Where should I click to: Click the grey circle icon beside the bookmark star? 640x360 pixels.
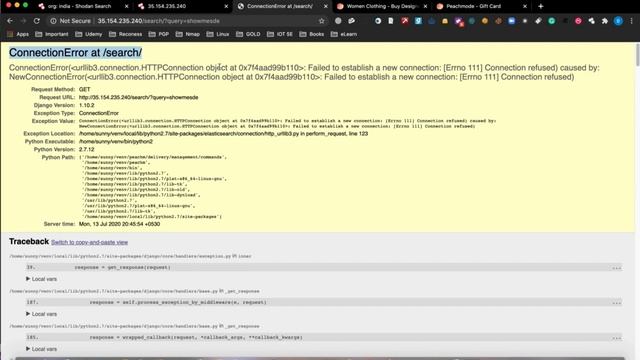[338, 21]
